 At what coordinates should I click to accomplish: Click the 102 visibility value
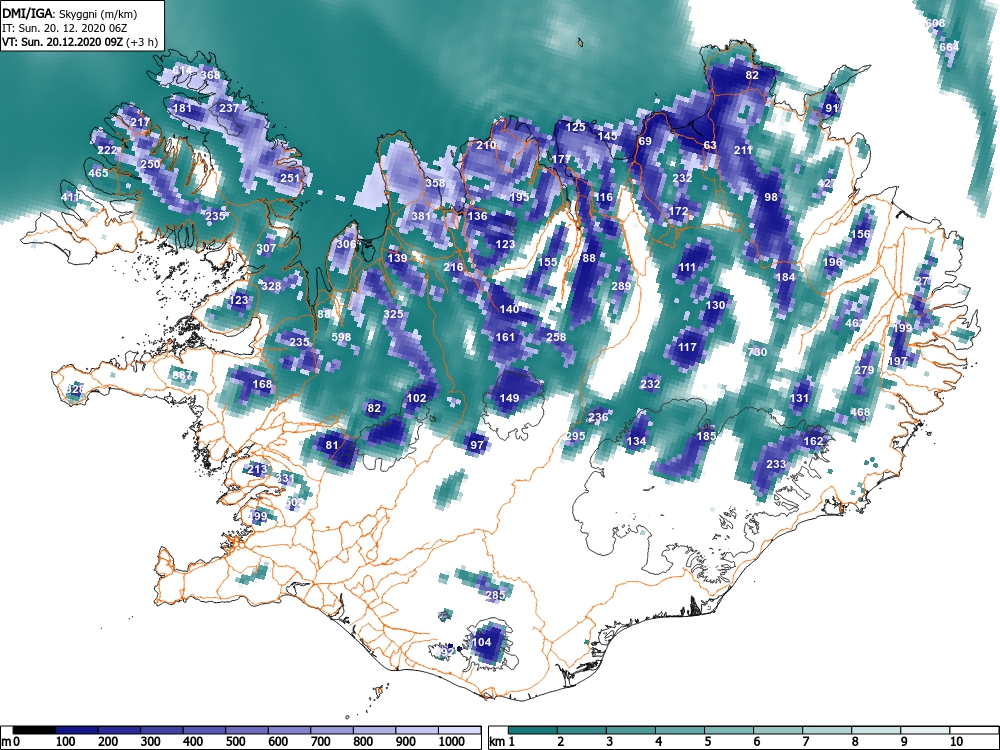416,398
